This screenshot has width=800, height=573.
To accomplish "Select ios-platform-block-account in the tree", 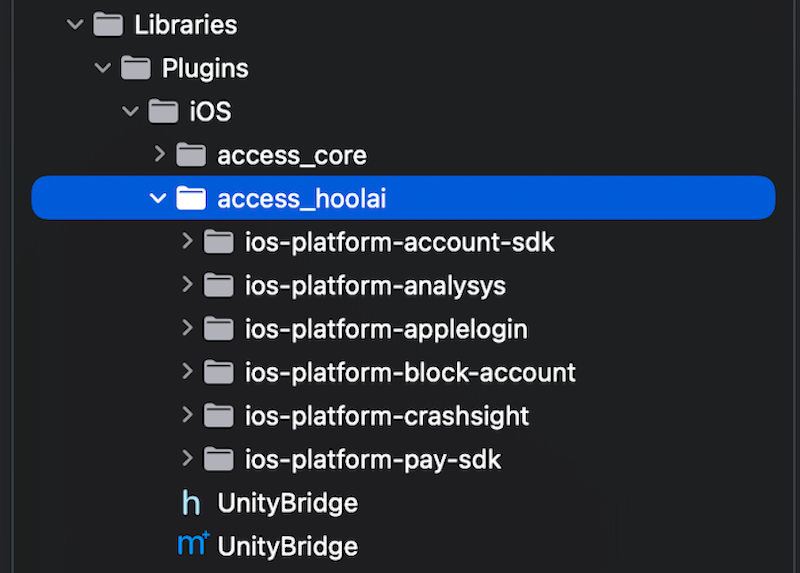I will coord(410,372).
